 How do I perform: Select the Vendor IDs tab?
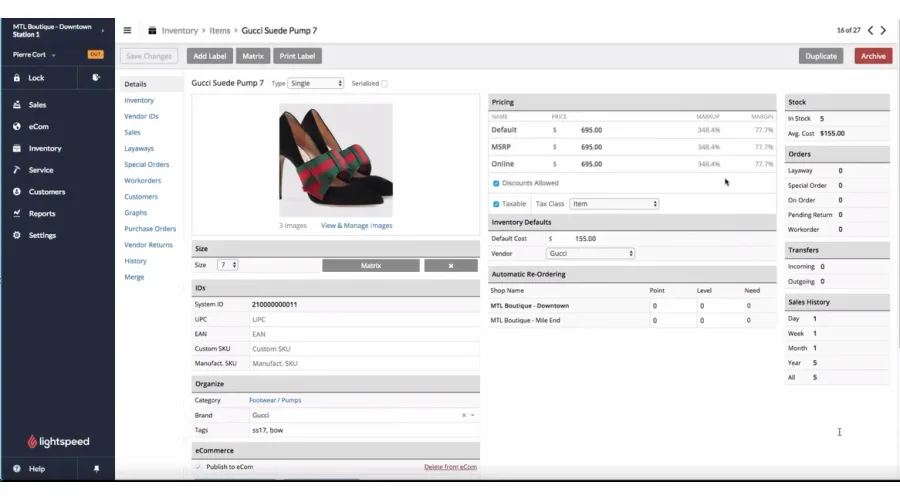coord(141,116)
